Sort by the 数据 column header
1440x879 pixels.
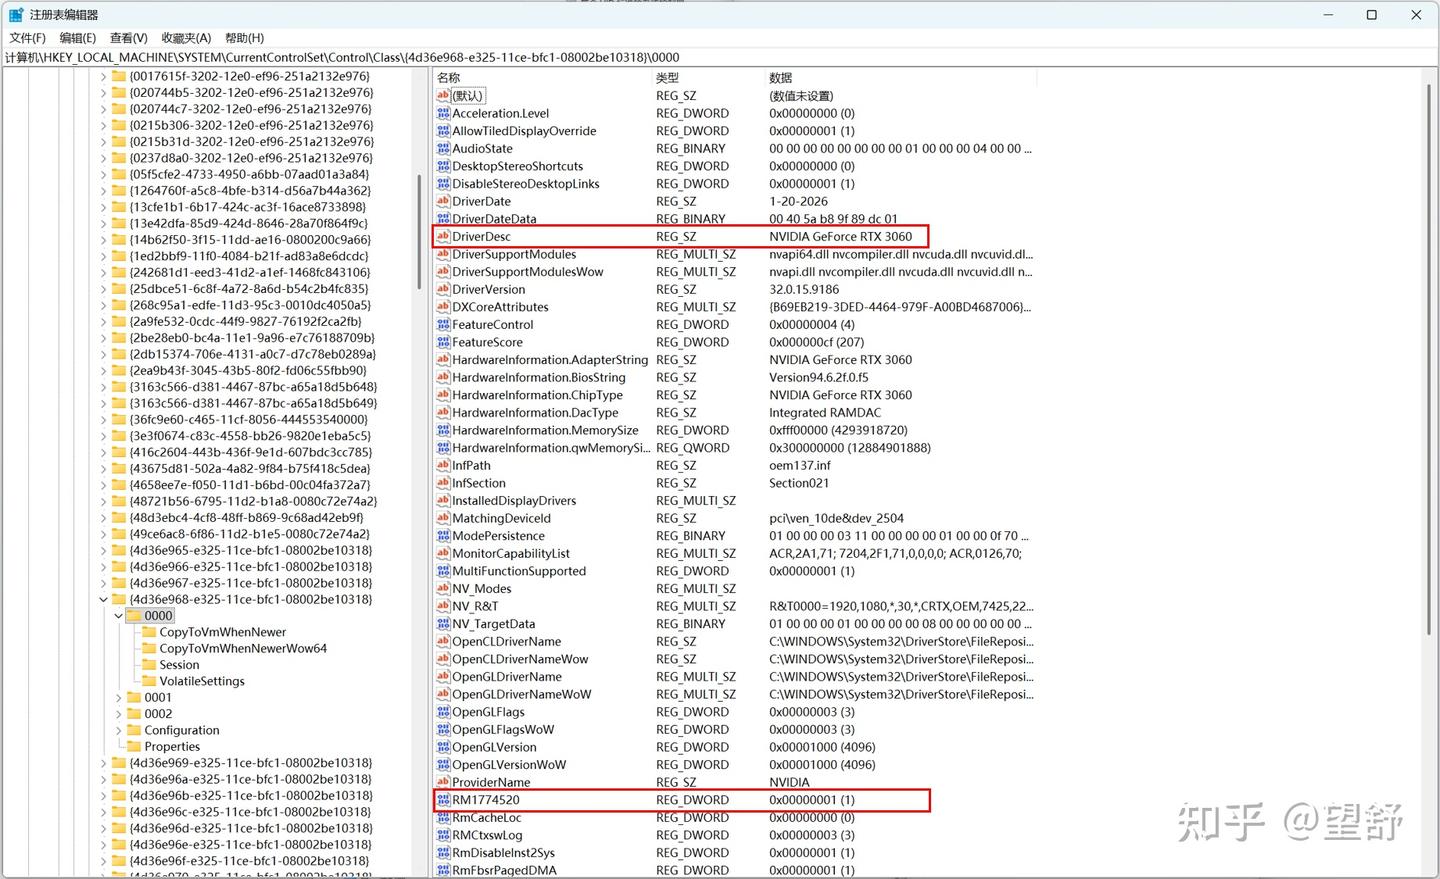click(x=900, y=78)
